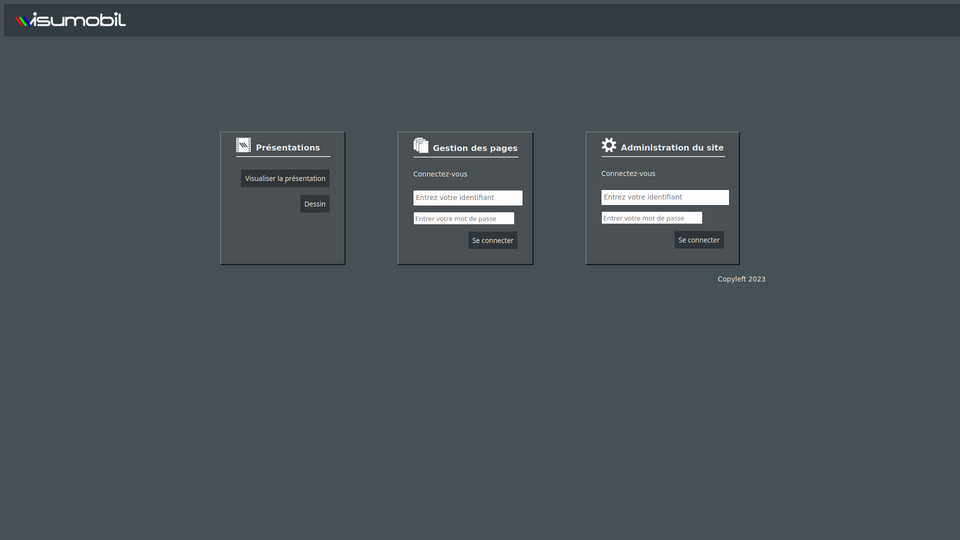Viewport: 960px width, 540px height.
Task: Click the Présentations slideshow icon
Action: tap(243, 146)
